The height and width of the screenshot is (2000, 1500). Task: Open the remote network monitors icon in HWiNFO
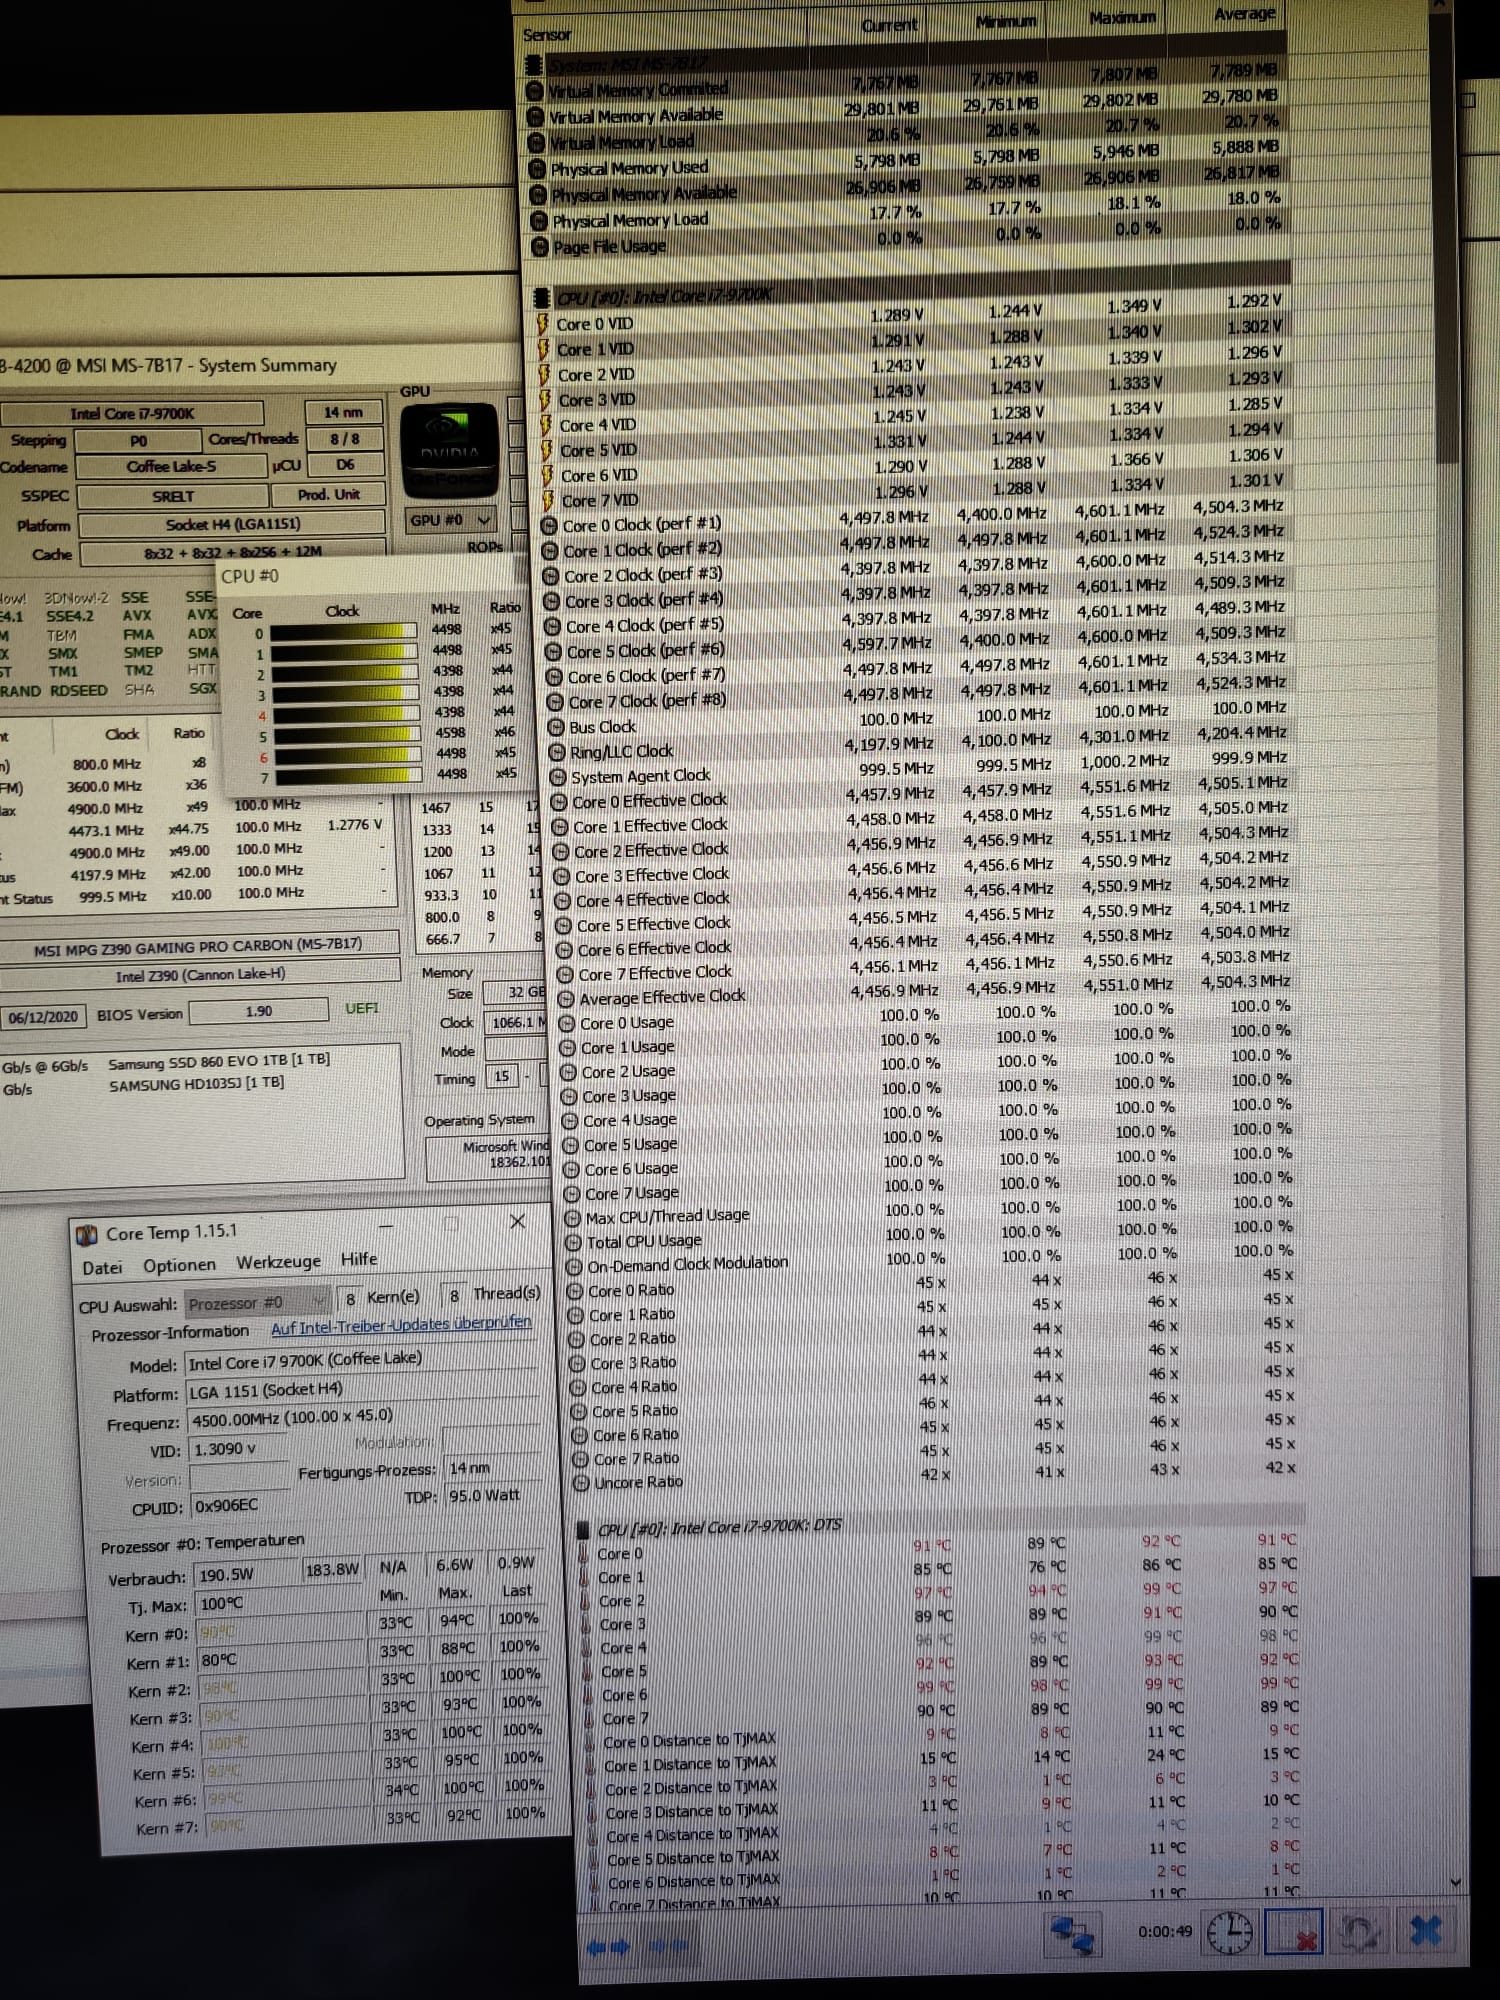(x=1071, y=1937)
